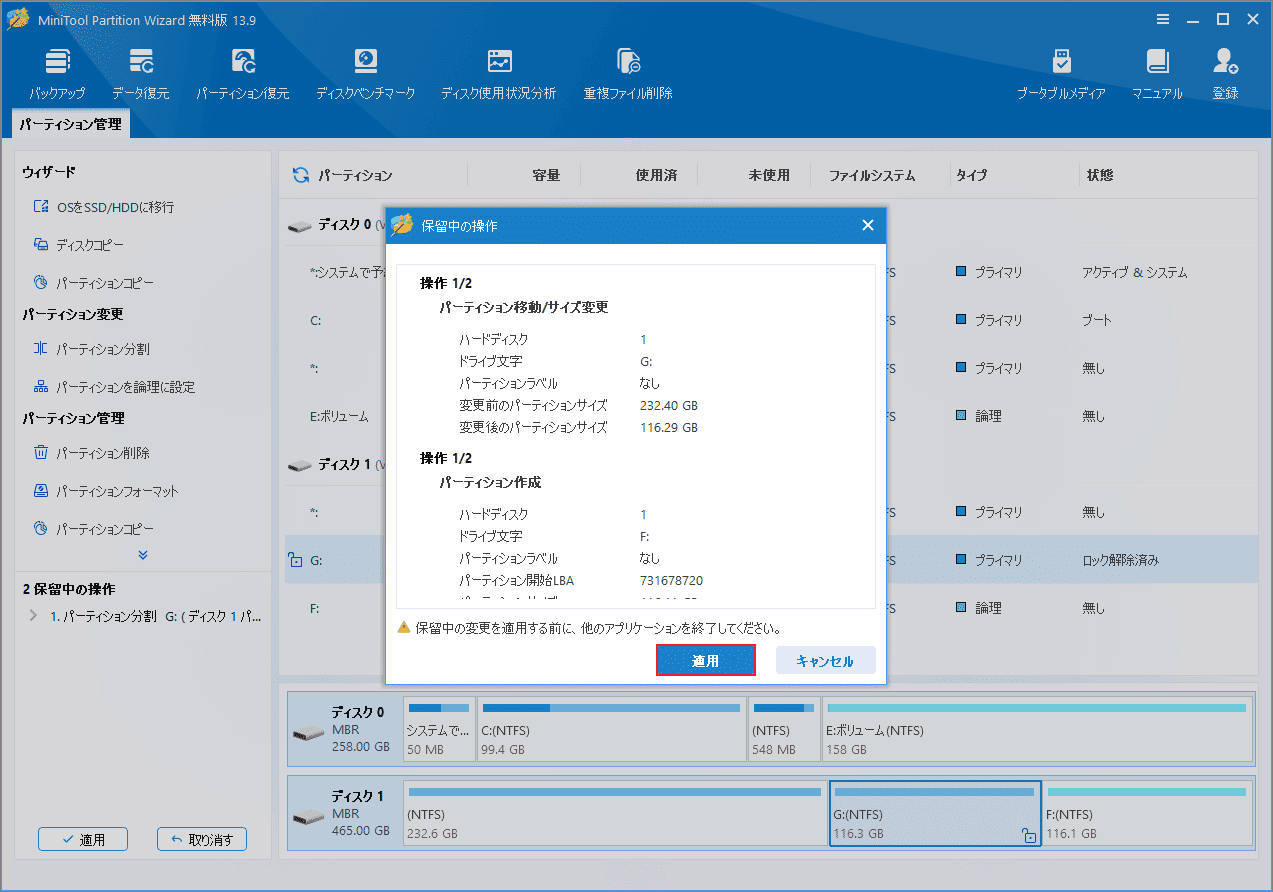Expand more sidebar options with double chevron
This screenshot has width=1273, height=892.
(x=143, y=555)
